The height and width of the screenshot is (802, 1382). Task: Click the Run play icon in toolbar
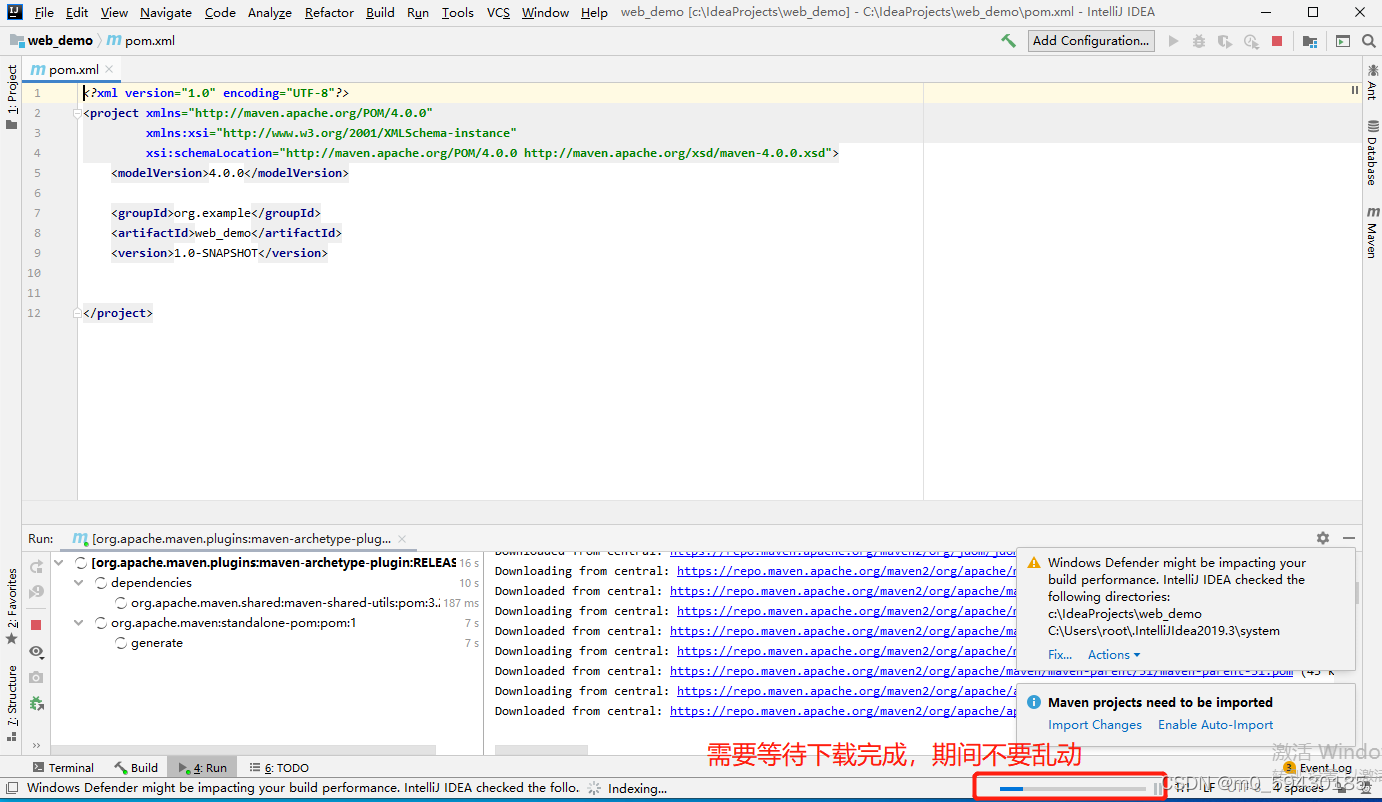(1173, 41)
